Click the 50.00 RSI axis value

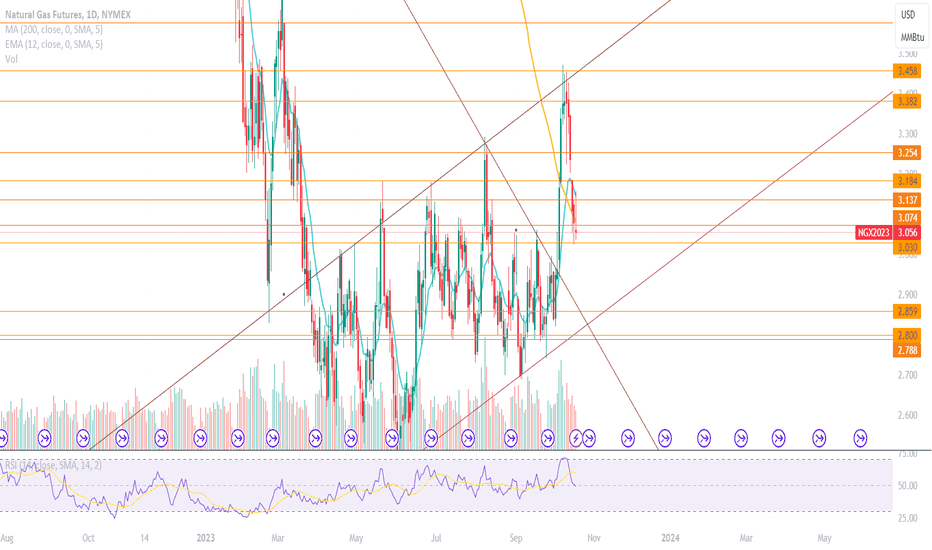[x=907, y=486]
